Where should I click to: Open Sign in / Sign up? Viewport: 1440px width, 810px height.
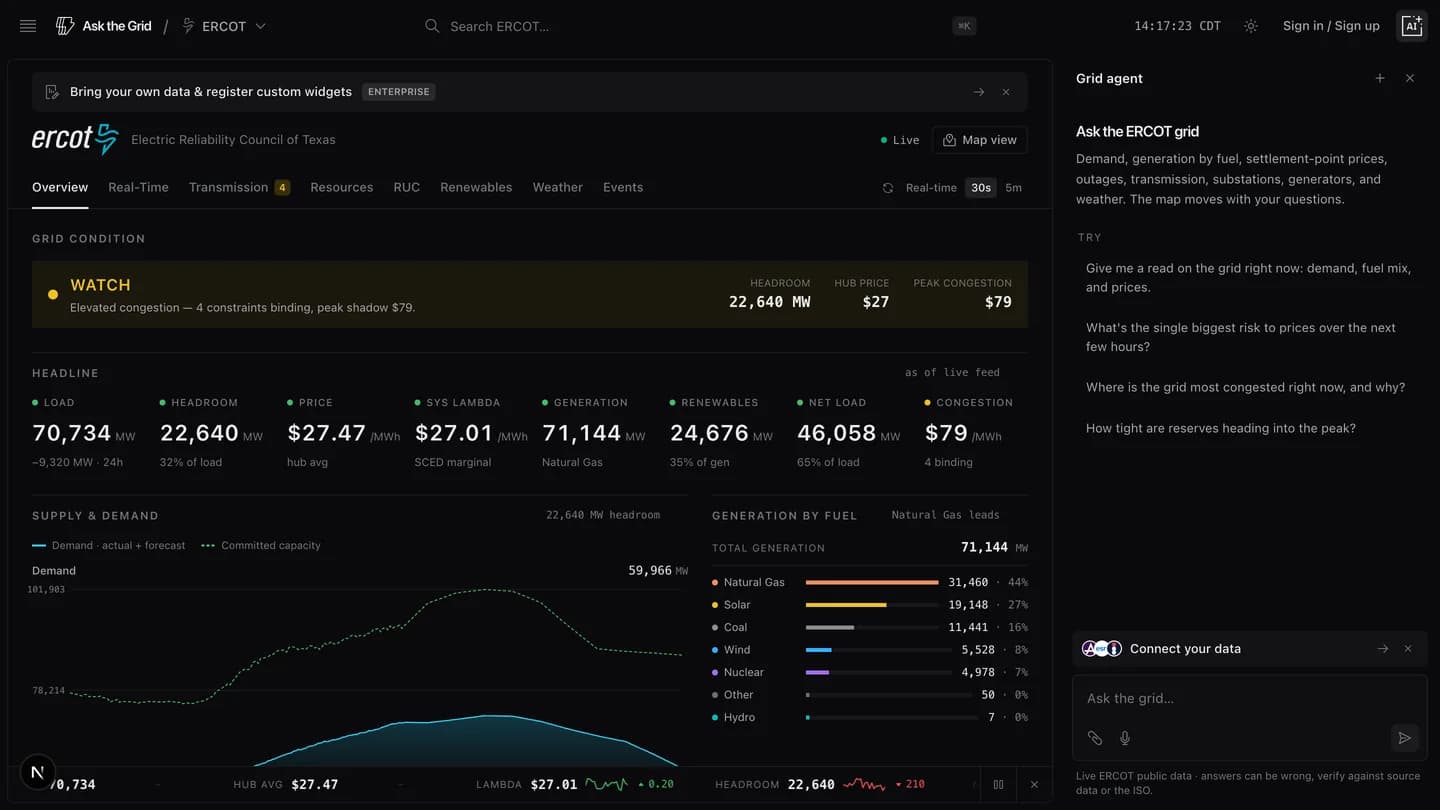coord(1331,26)
